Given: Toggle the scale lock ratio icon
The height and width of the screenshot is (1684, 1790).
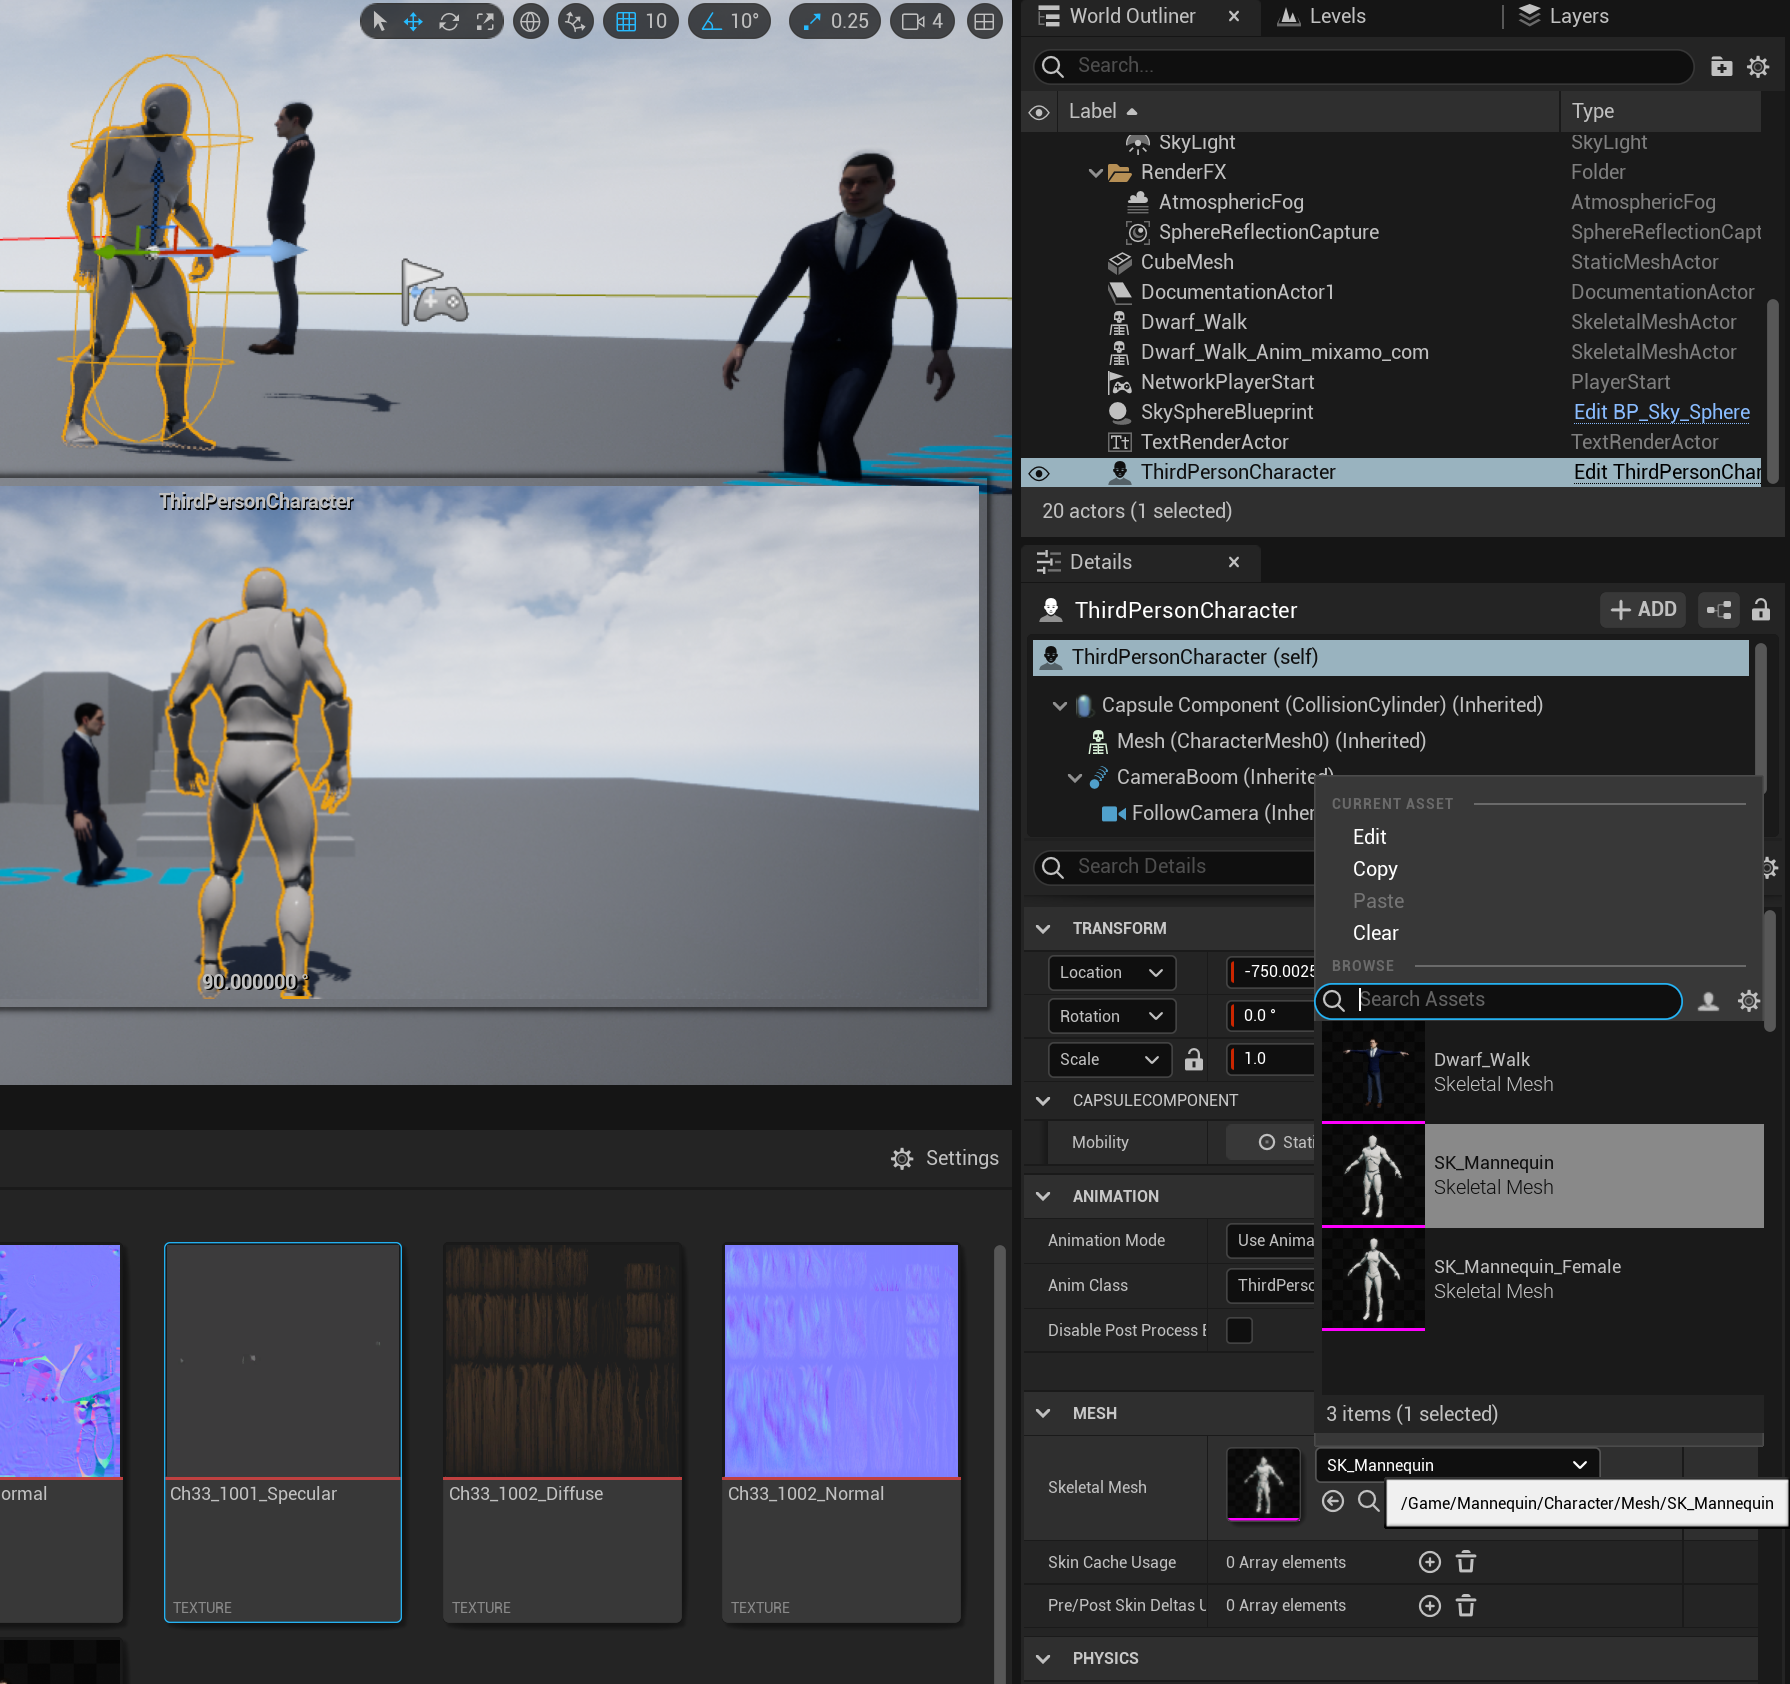Looking at the screenshot, I should (x=1194, y=1059).
